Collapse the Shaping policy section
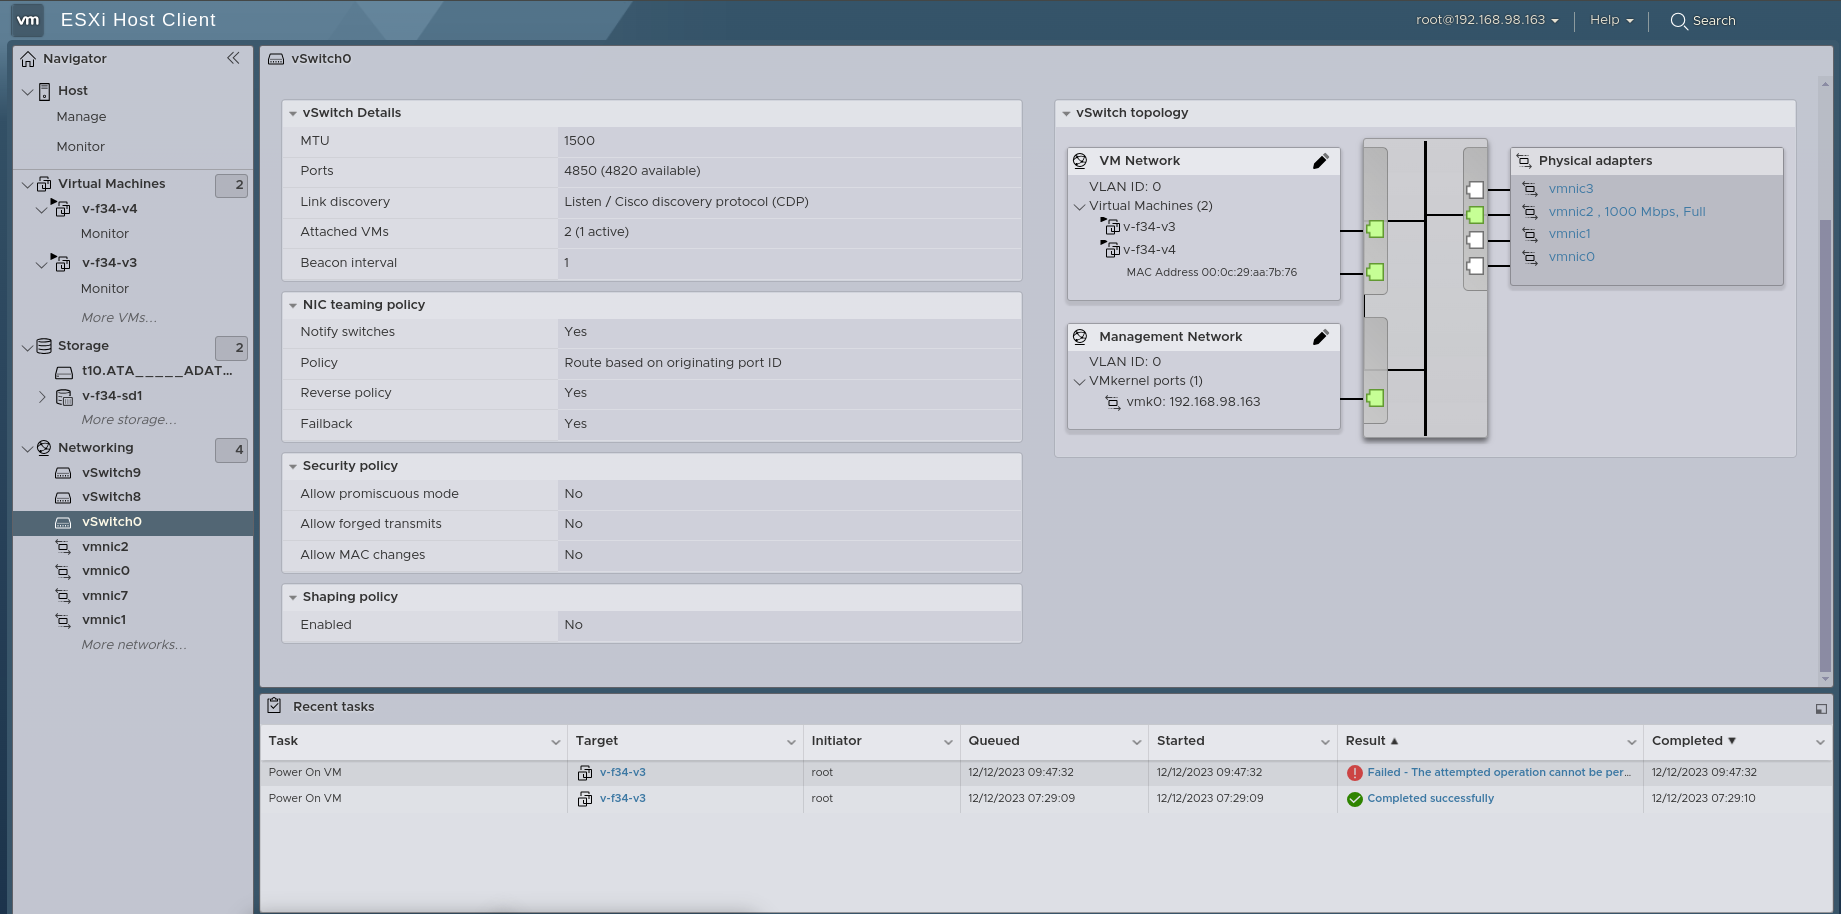The image size is (1841, 914). coord(293,598)
